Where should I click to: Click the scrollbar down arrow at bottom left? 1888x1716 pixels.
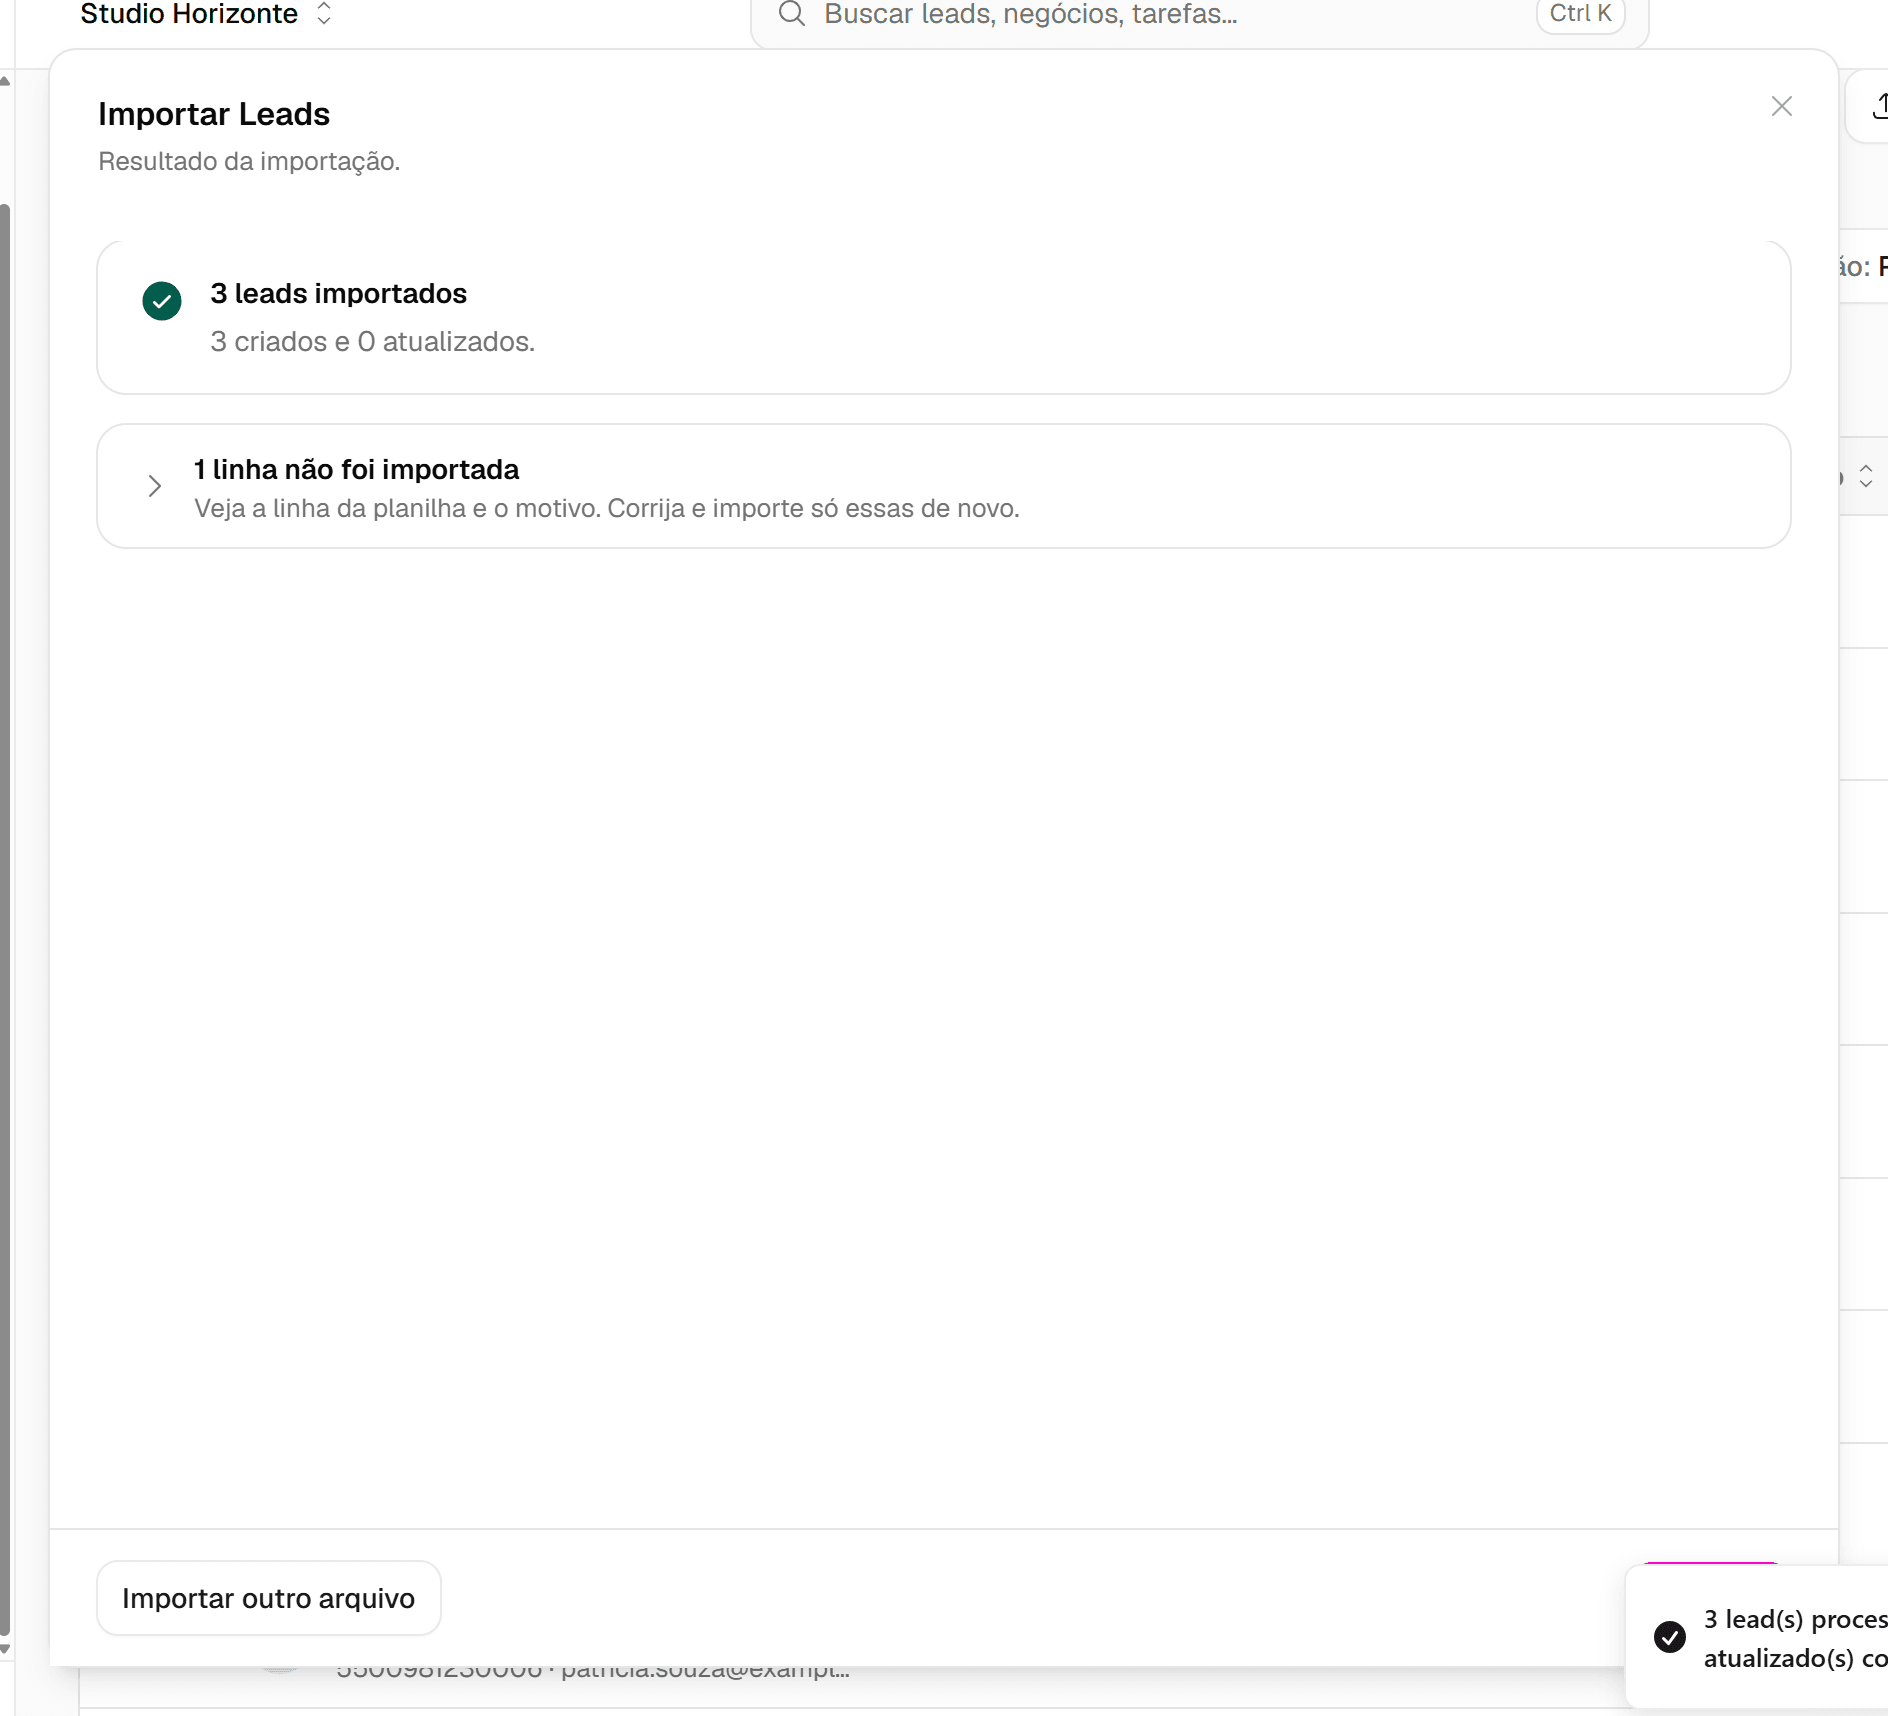pos(5,1649)
